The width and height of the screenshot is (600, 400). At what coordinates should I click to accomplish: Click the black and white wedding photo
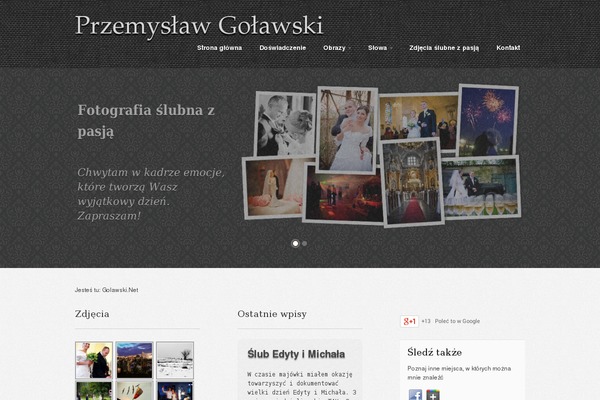point(285,124)
